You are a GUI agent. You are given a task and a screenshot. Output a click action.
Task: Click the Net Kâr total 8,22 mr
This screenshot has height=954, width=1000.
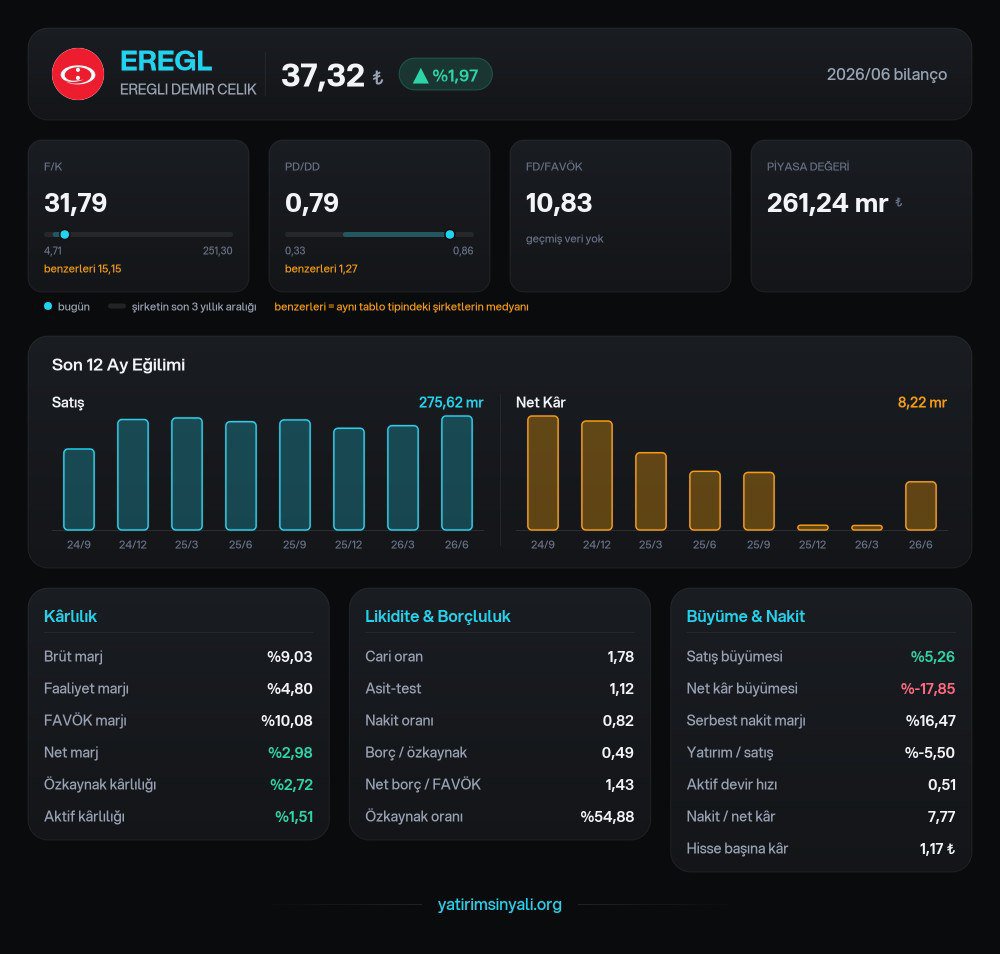pyautogui.click(x=922, y=402)
